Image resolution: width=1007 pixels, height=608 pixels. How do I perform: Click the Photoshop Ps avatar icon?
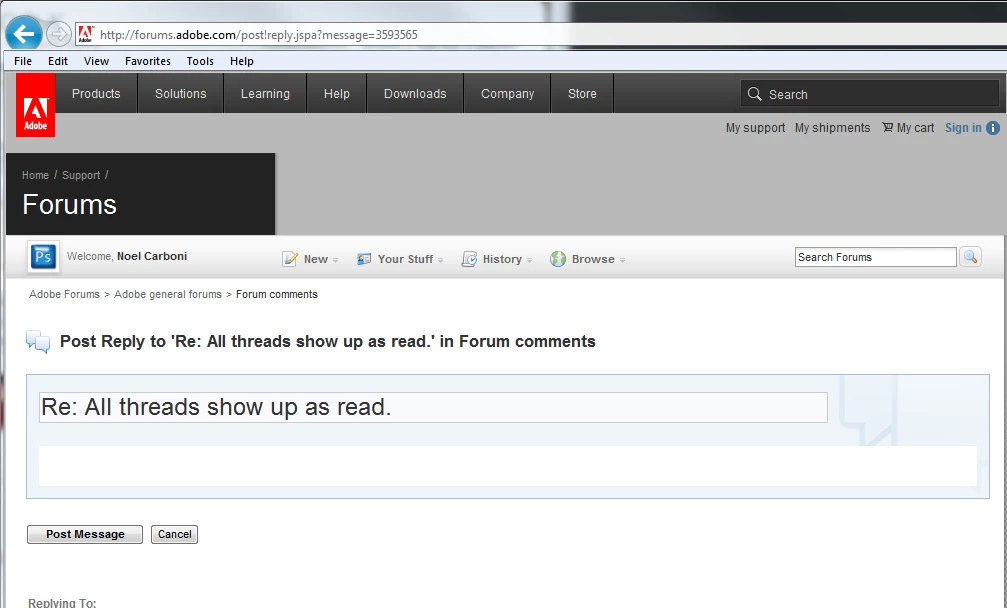44,257
